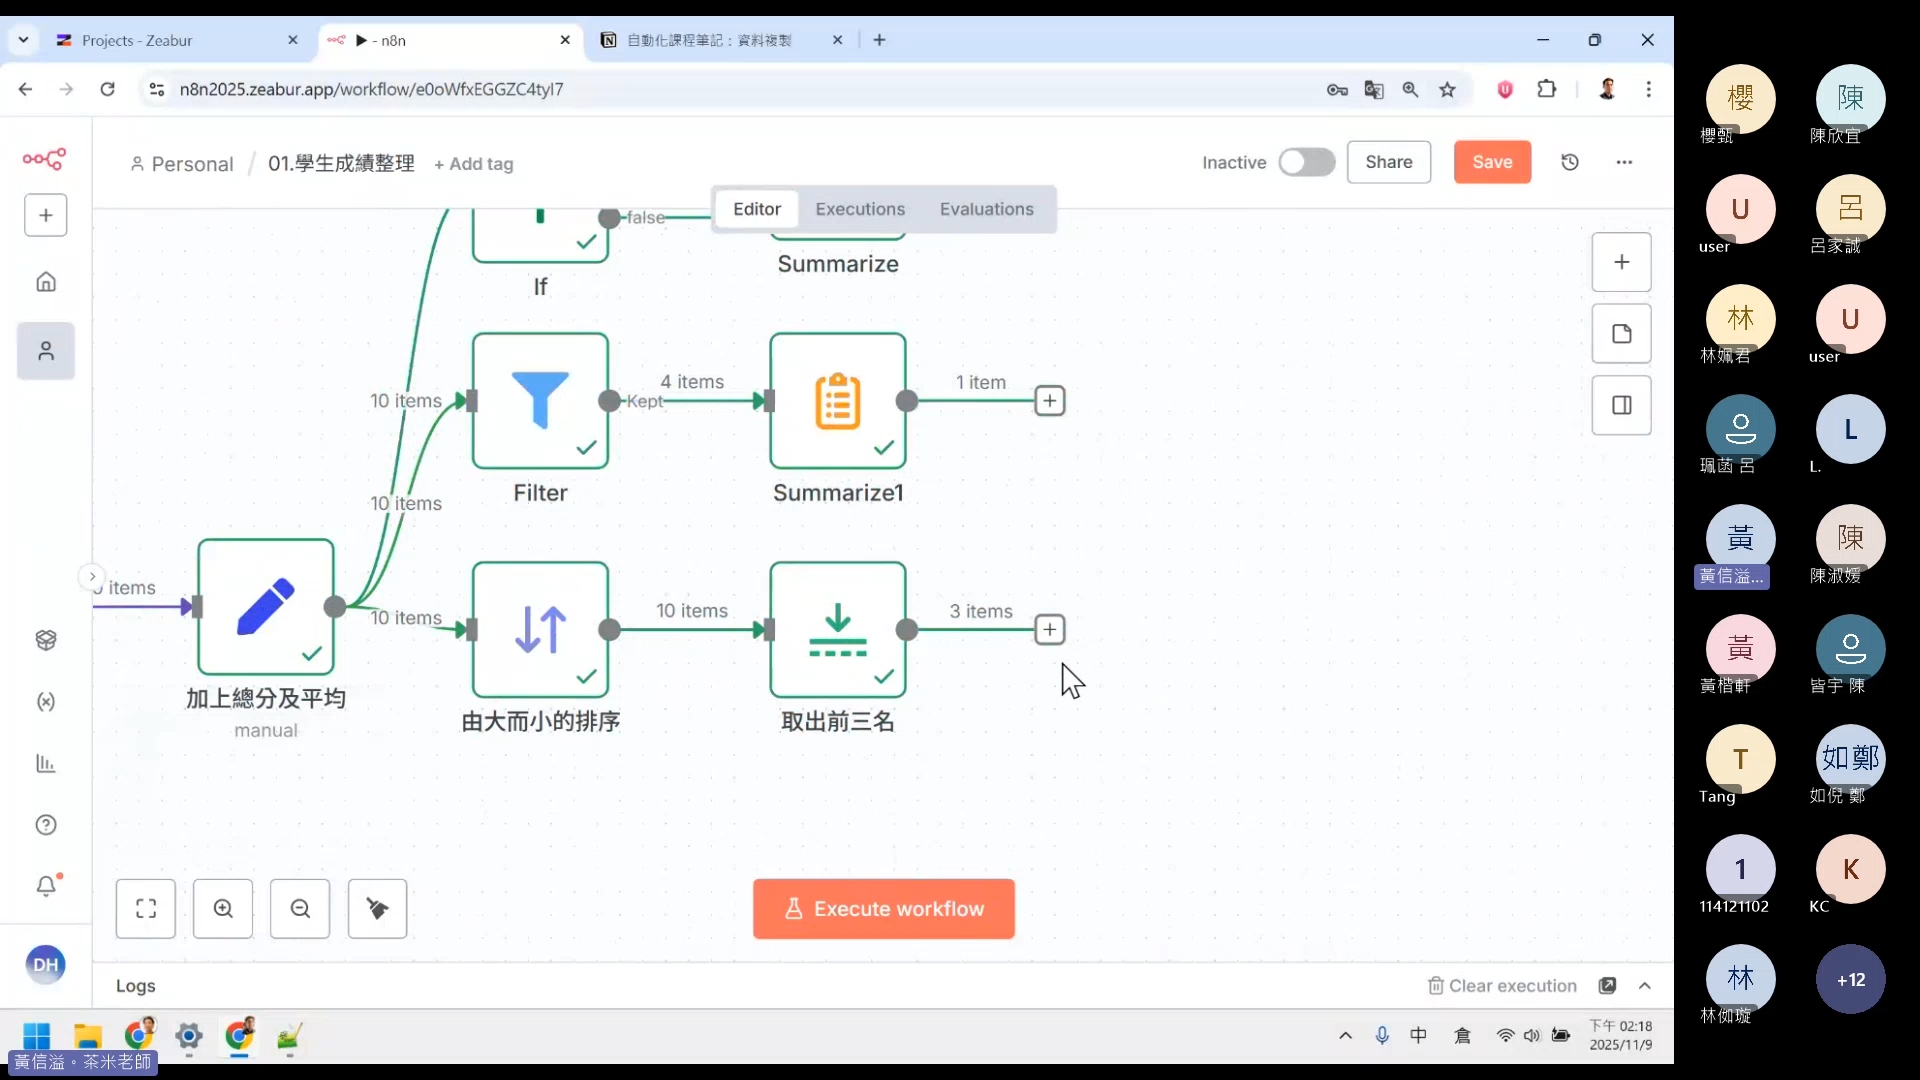Add a node after the 取出前三名 output
The image size is (1920, 1080).
pyautogui.click(x=1049, y=629)
